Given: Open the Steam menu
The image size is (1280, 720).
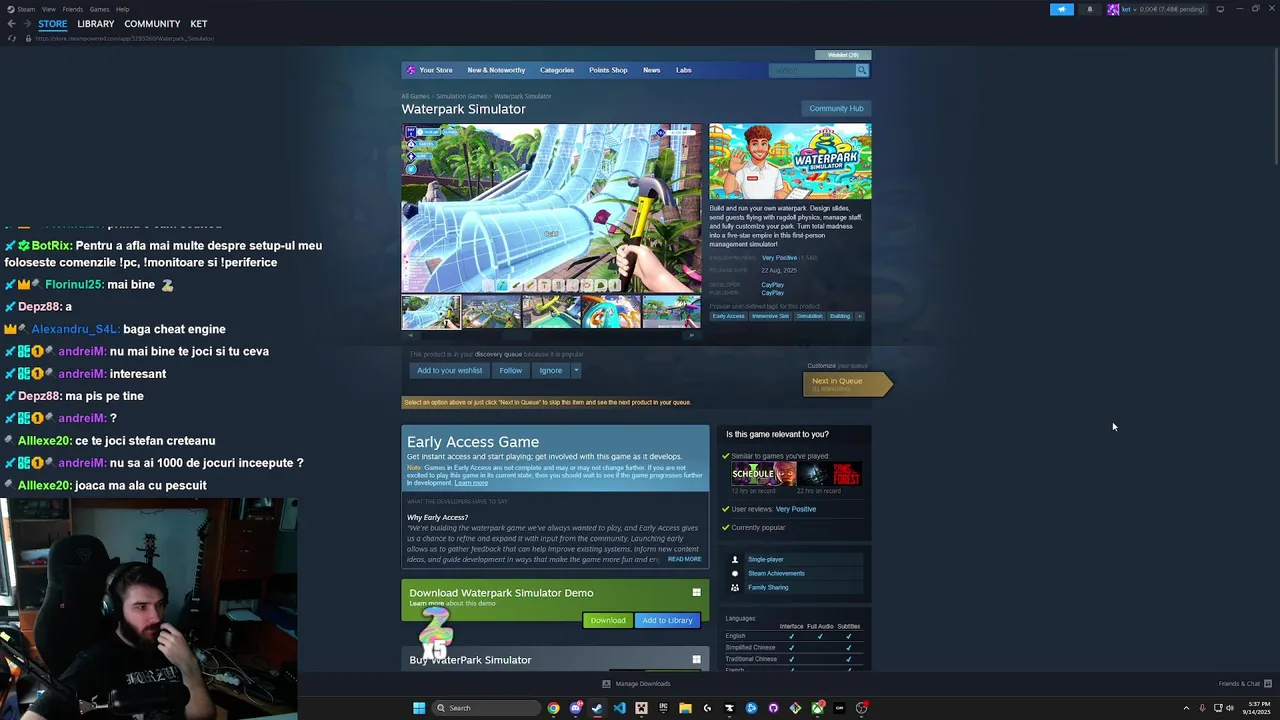Looking at the screenshot, I should pyautogui.click(x=26, y=9).
